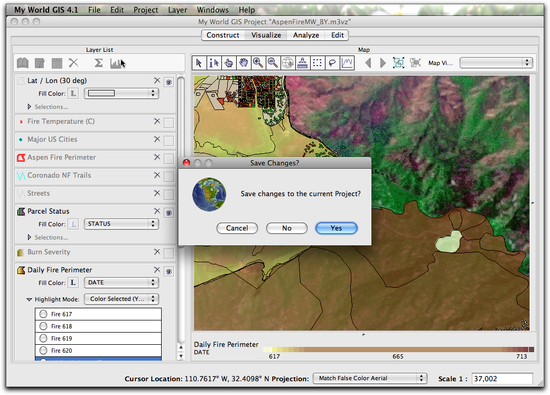Toggle visibility of Fire Temperature layer
The width and height of the screenshot is (550, 395).
point(169,123)
